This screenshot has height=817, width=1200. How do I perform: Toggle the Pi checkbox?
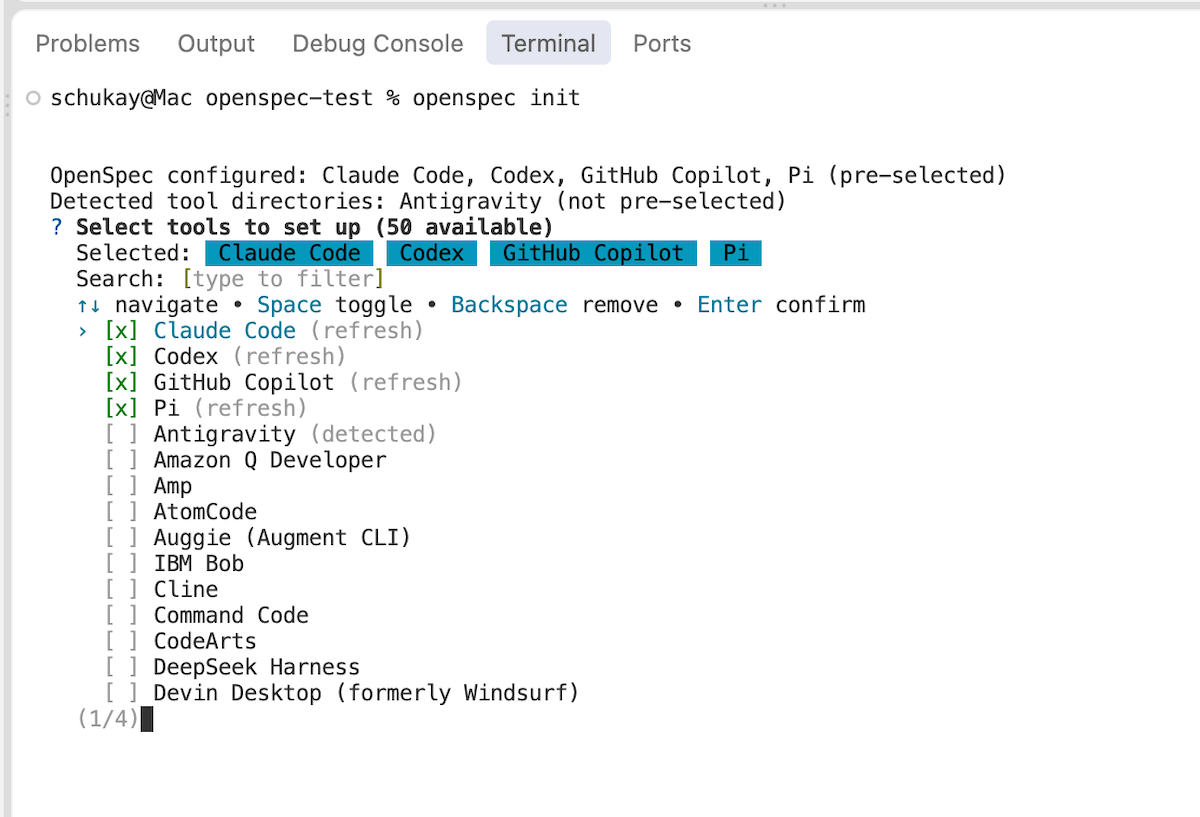click(x=122, y=409)
